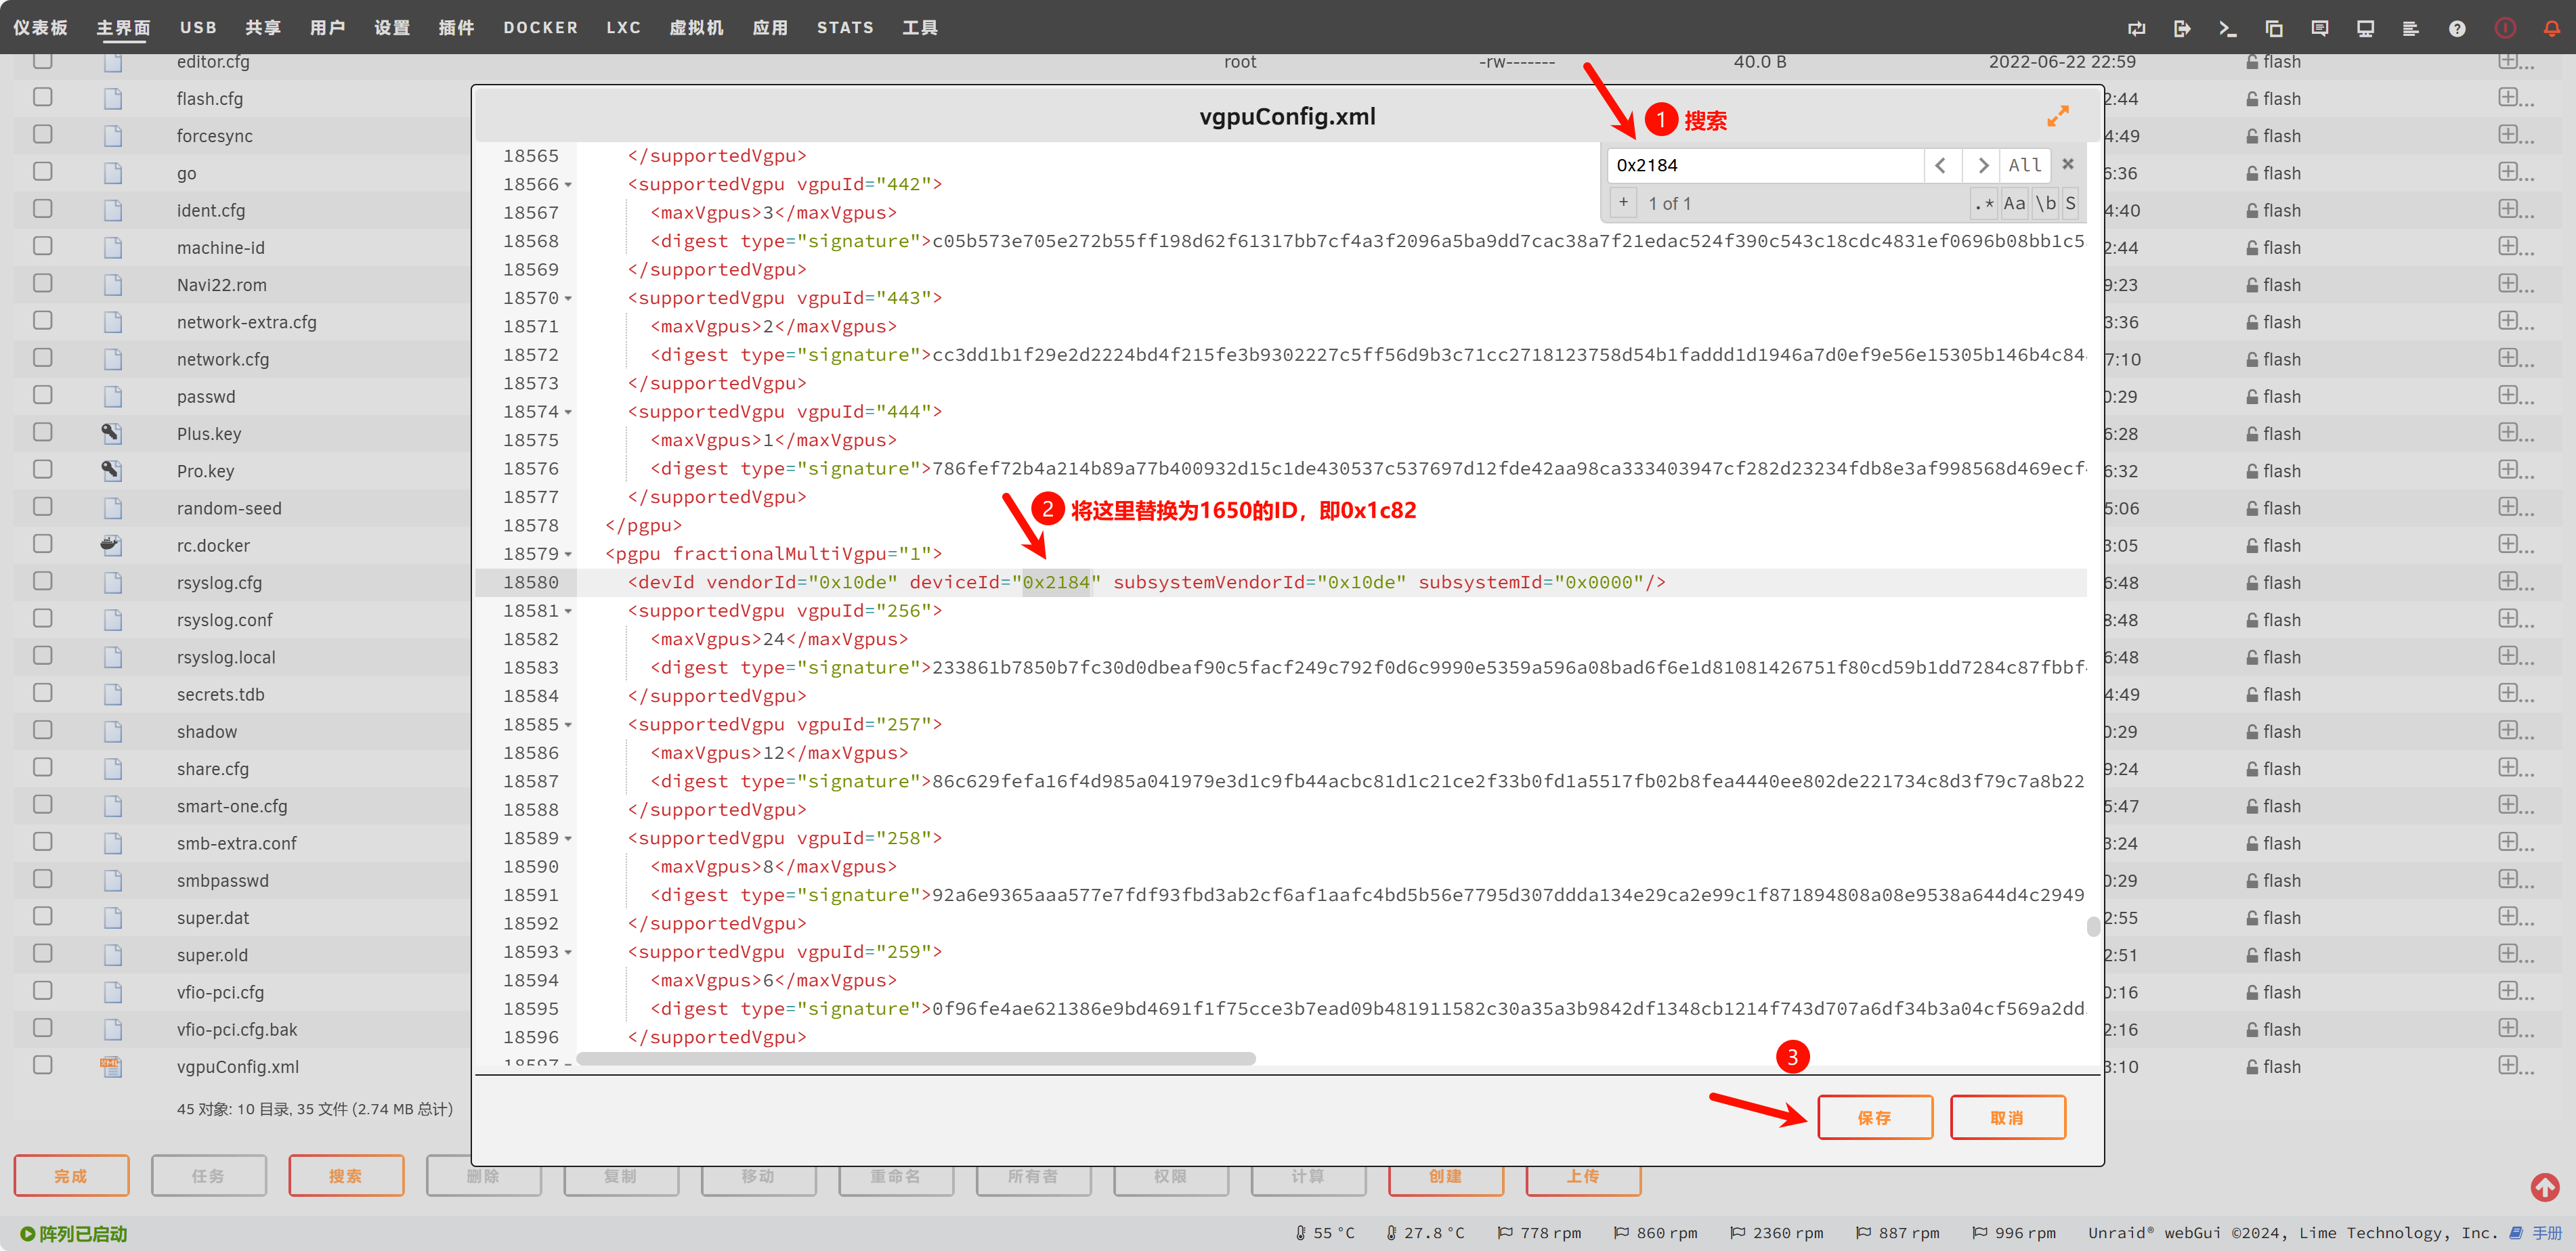Screen dimensions: 2576x1251
Task: Collapse the fold arrow at line 18579
Action: point(569,555)
